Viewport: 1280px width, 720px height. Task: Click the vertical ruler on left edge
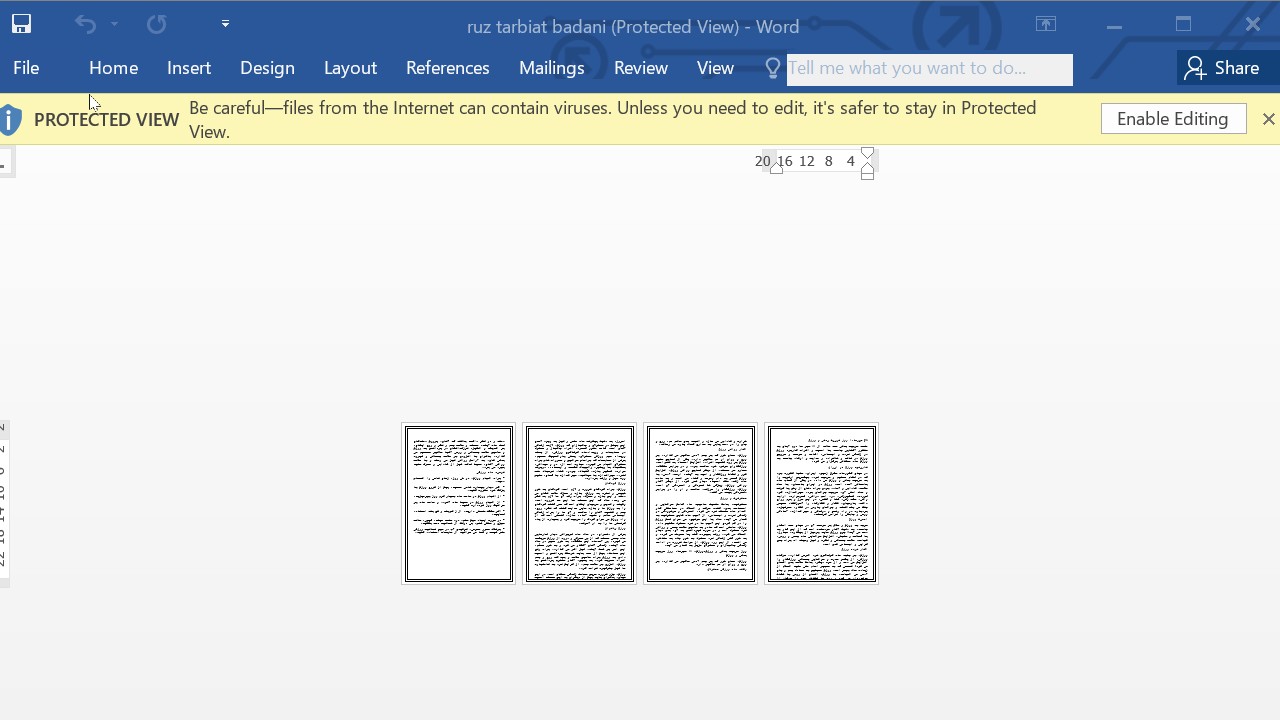click(4, 503)
